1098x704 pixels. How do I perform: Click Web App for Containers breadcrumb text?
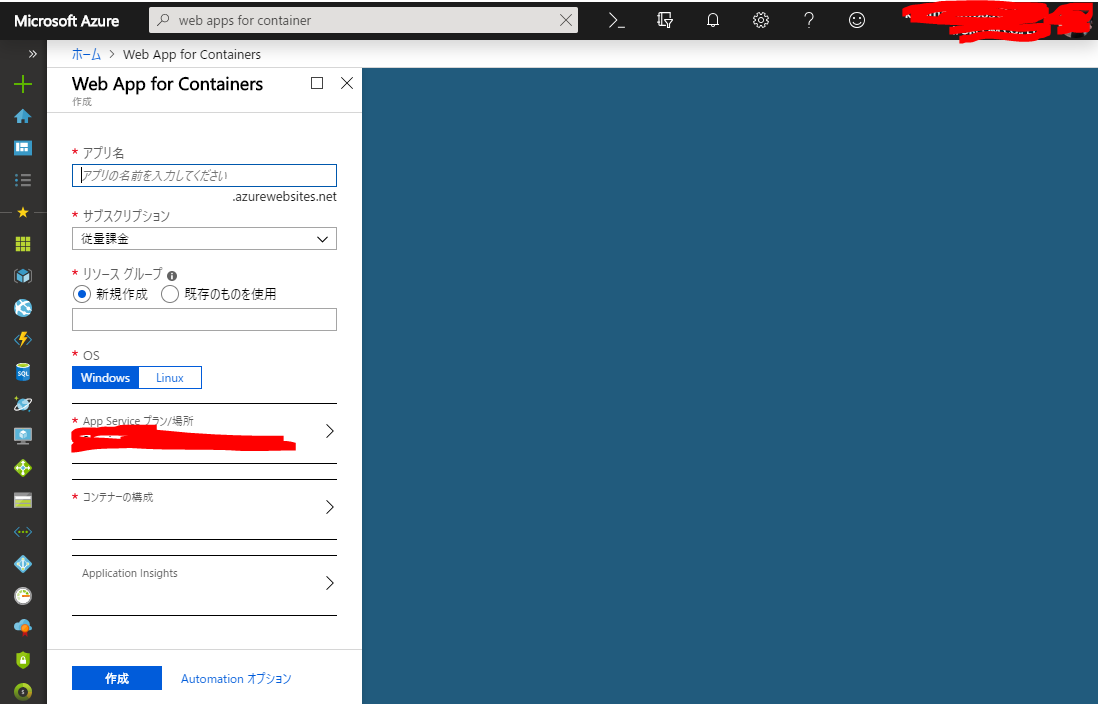(192, 54)
